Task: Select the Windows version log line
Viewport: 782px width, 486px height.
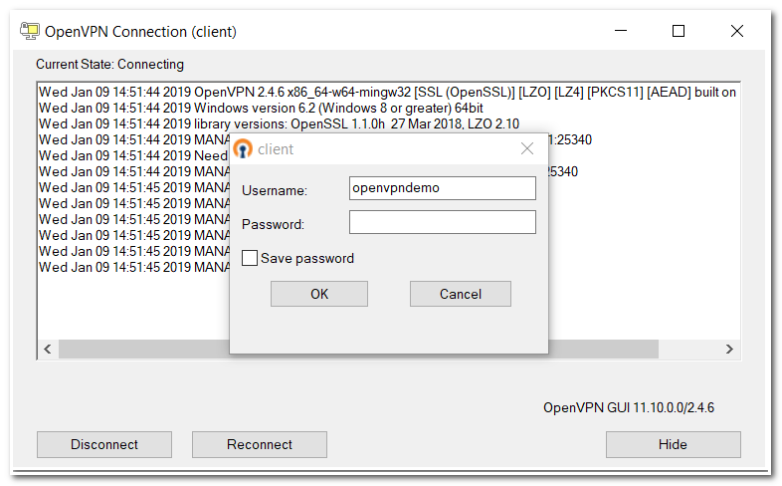Action: pos(261,108)
